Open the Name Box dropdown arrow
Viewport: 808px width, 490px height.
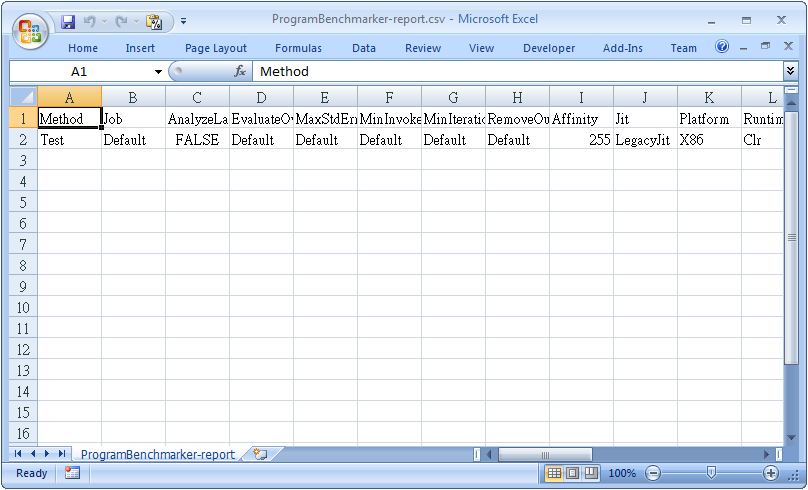[158, 72]
